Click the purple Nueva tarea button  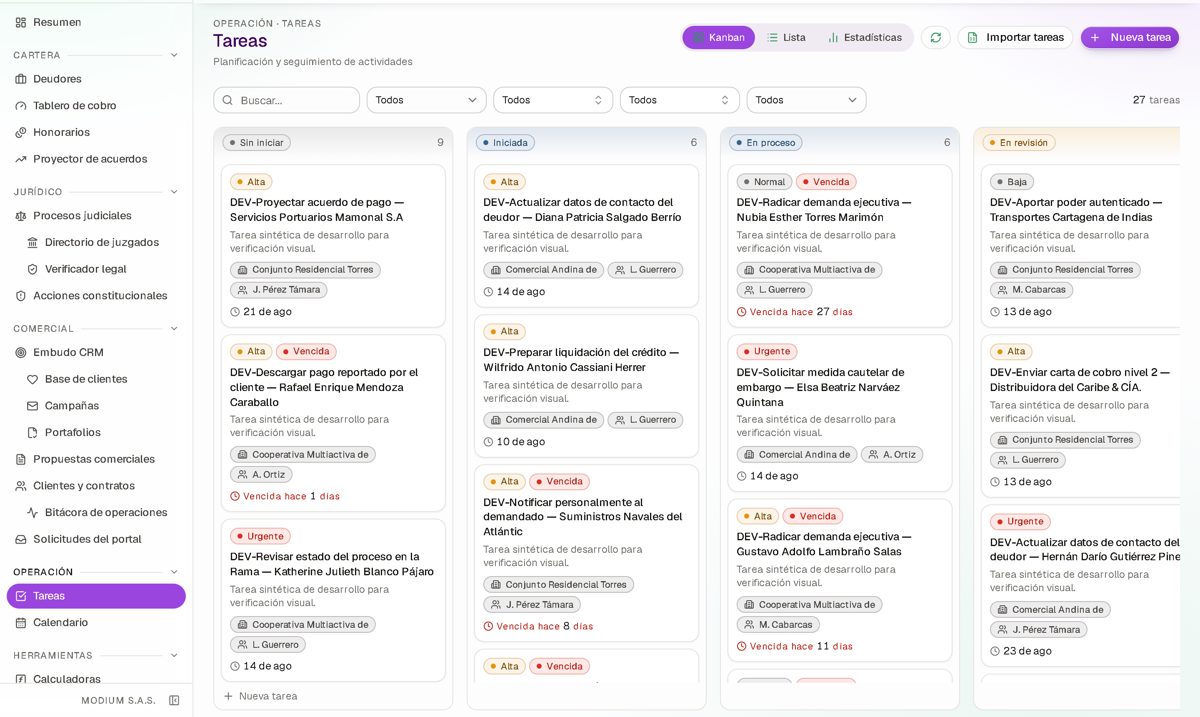1130,37
